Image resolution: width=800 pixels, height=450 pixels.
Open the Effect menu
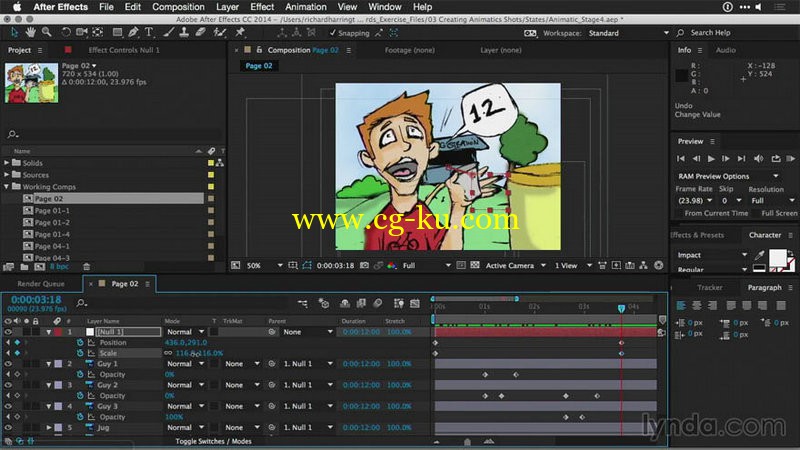click(262, 7)
